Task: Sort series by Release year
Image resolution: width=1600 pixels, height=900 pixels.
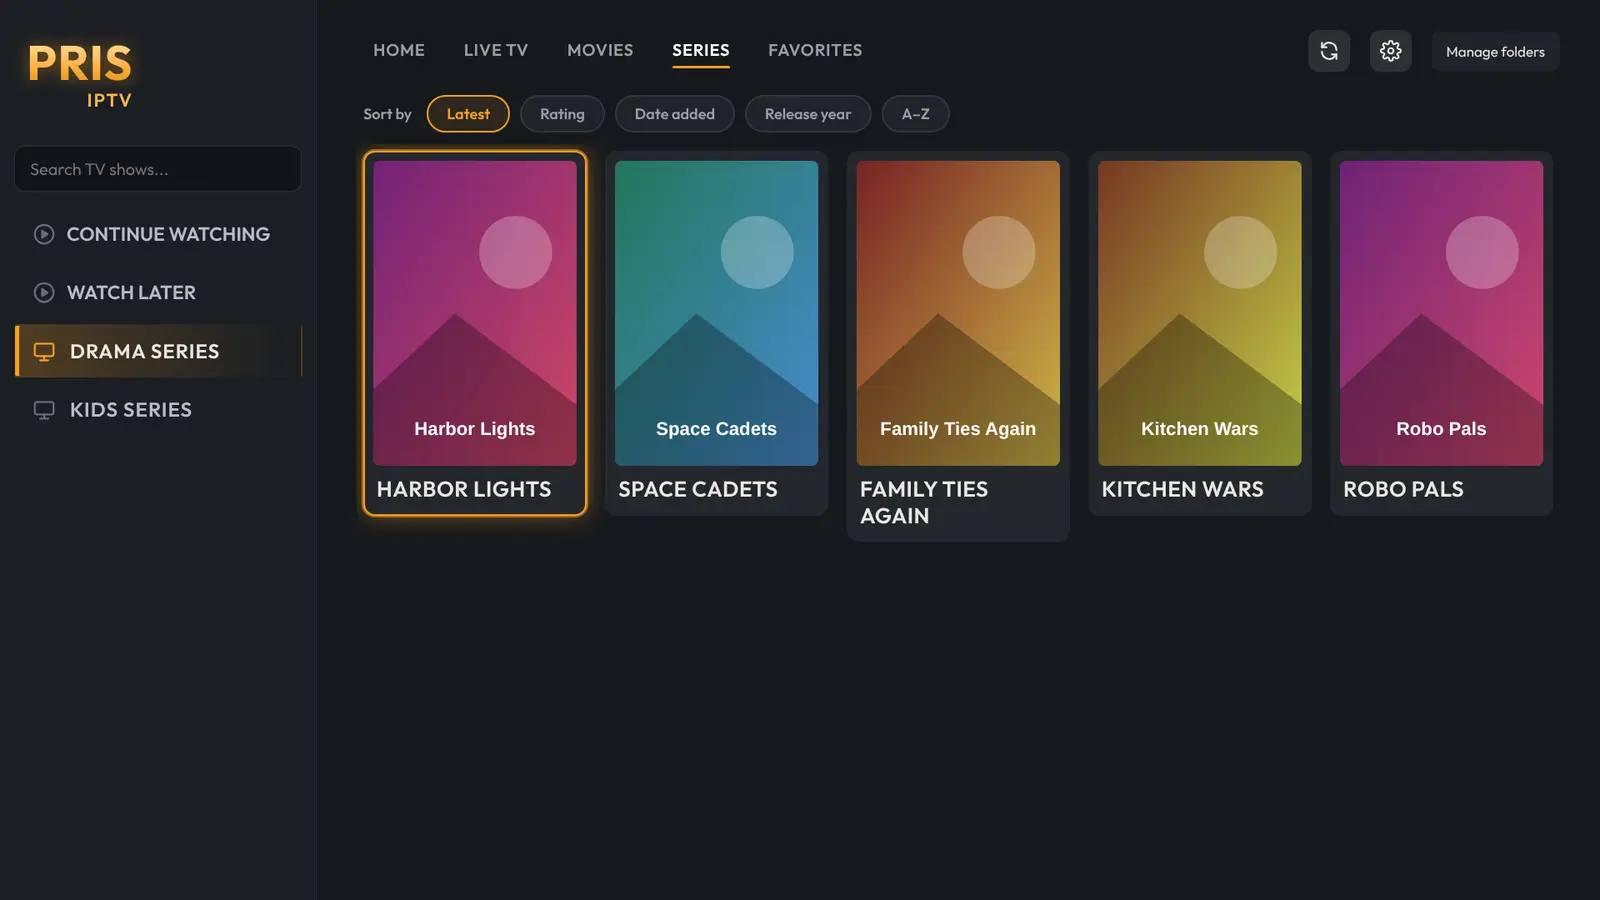Action: click(x=808, y=114)
